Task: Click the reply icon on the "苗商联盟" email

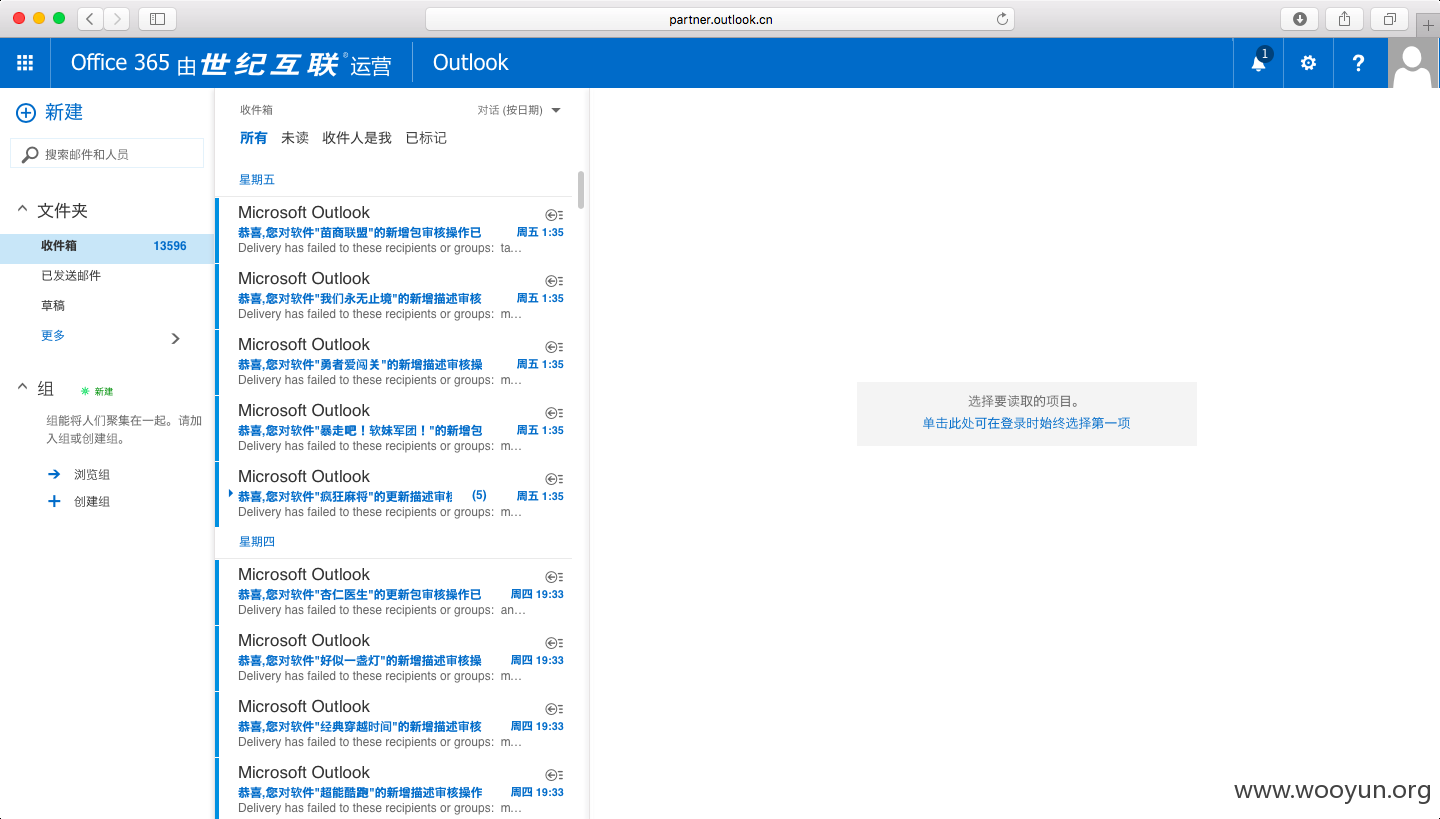Action: point(554,215)
